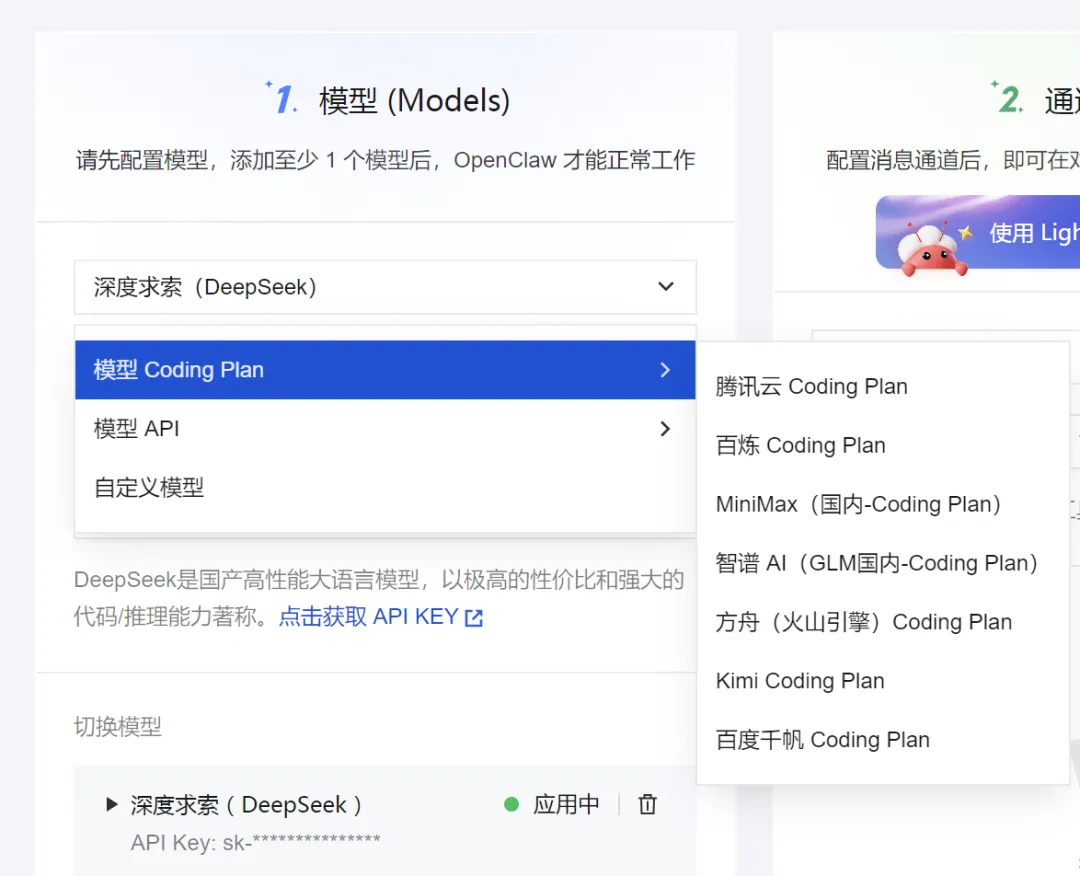Choose 自定义模型 from the menu

[385, 488]
